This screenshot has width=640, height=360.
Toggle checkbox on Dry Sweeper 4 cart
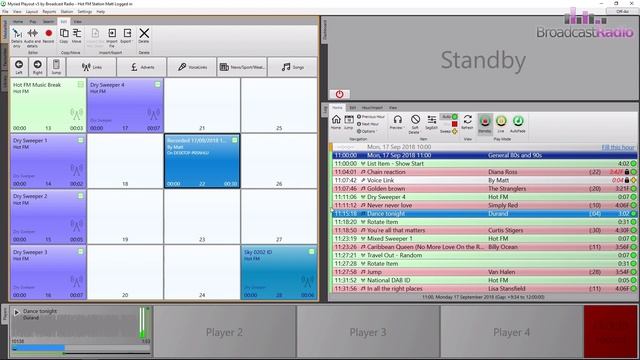158,84
